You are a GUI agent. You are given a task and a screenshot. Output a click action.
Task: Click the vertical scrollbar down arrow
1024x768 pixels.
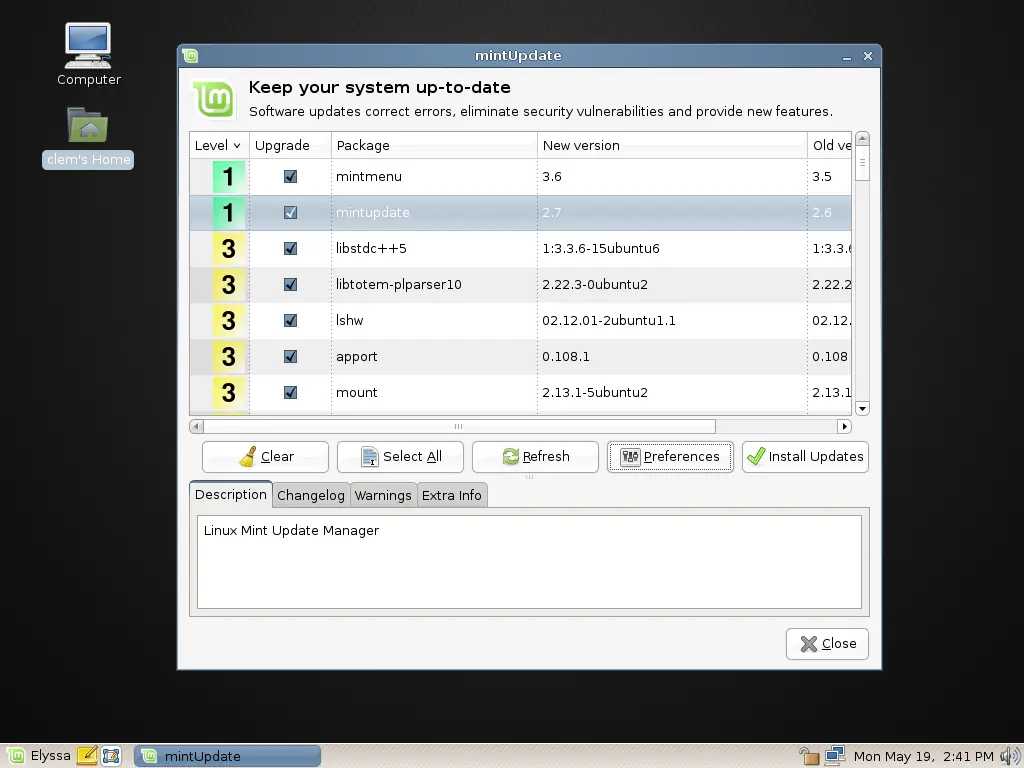862,409
